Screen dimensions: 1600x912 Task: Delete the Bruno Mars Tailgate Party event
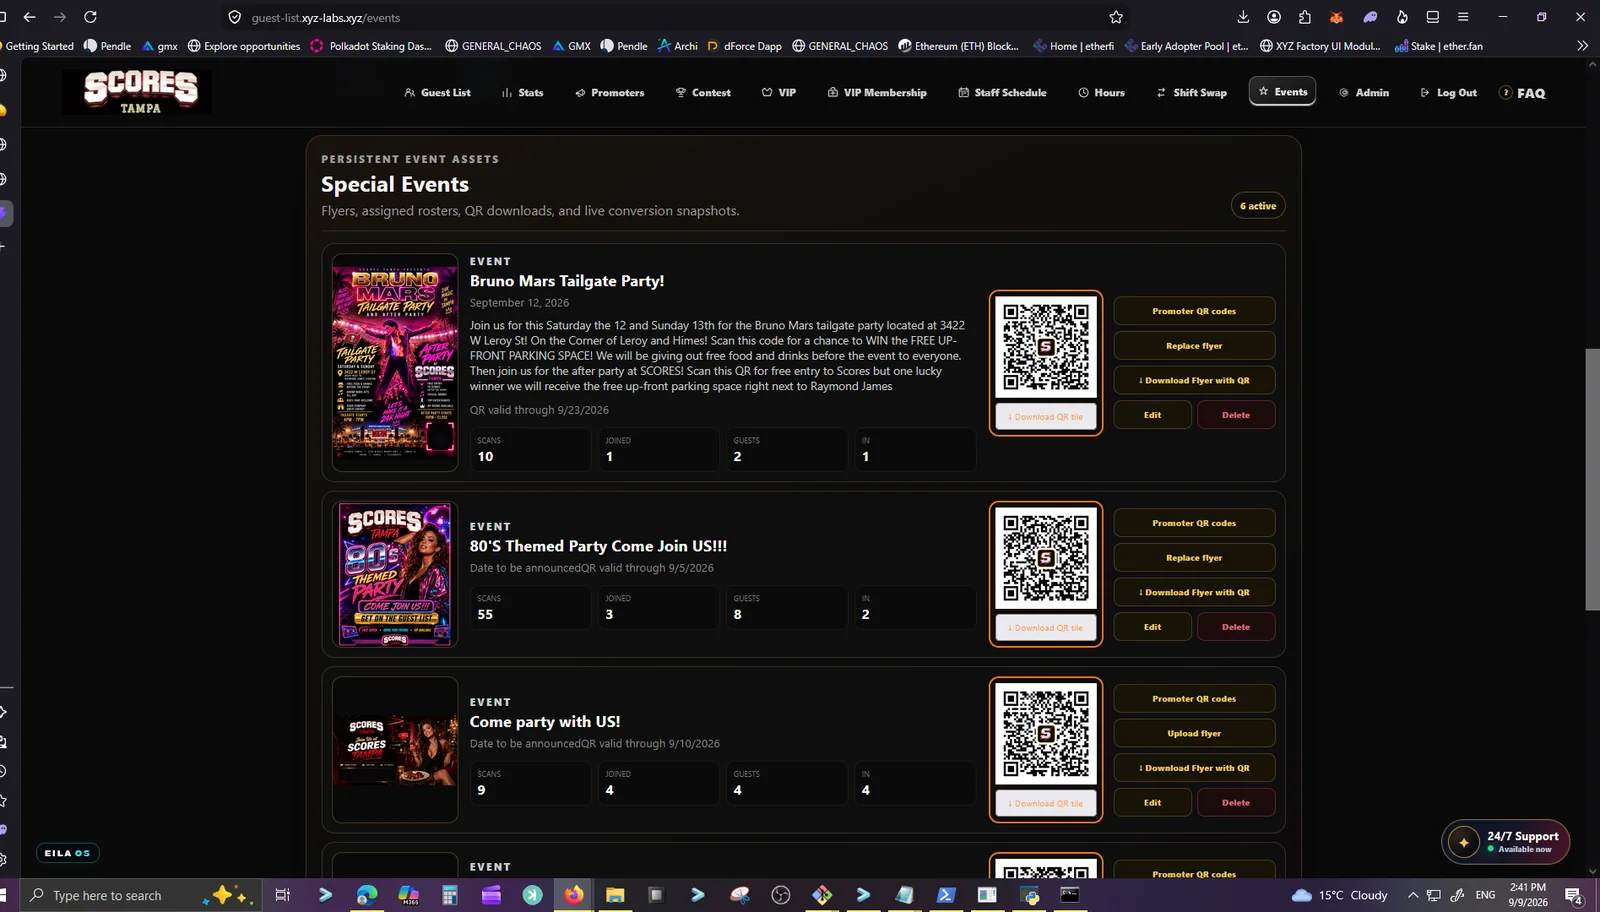coord(1236,415)
